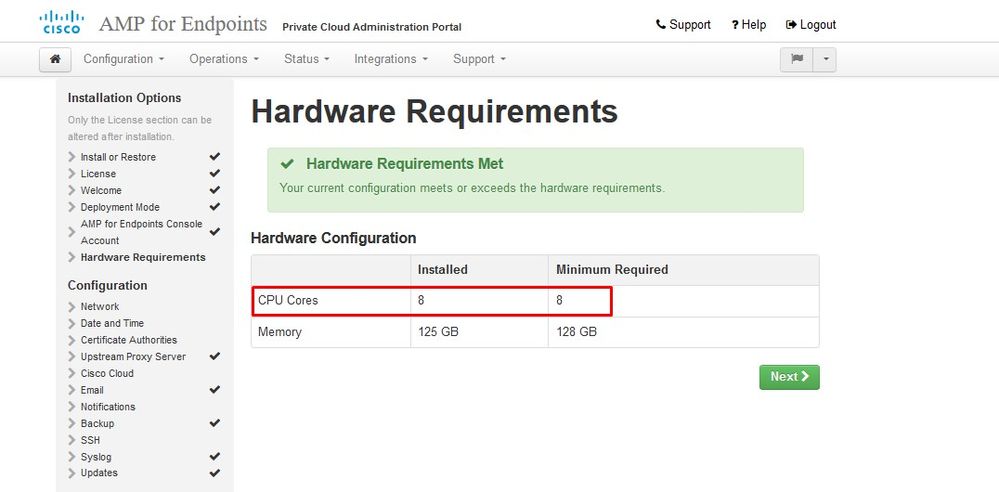Click chevron arrow before SSH
Screen dimensions: 999x492
[x=71, y=440]
